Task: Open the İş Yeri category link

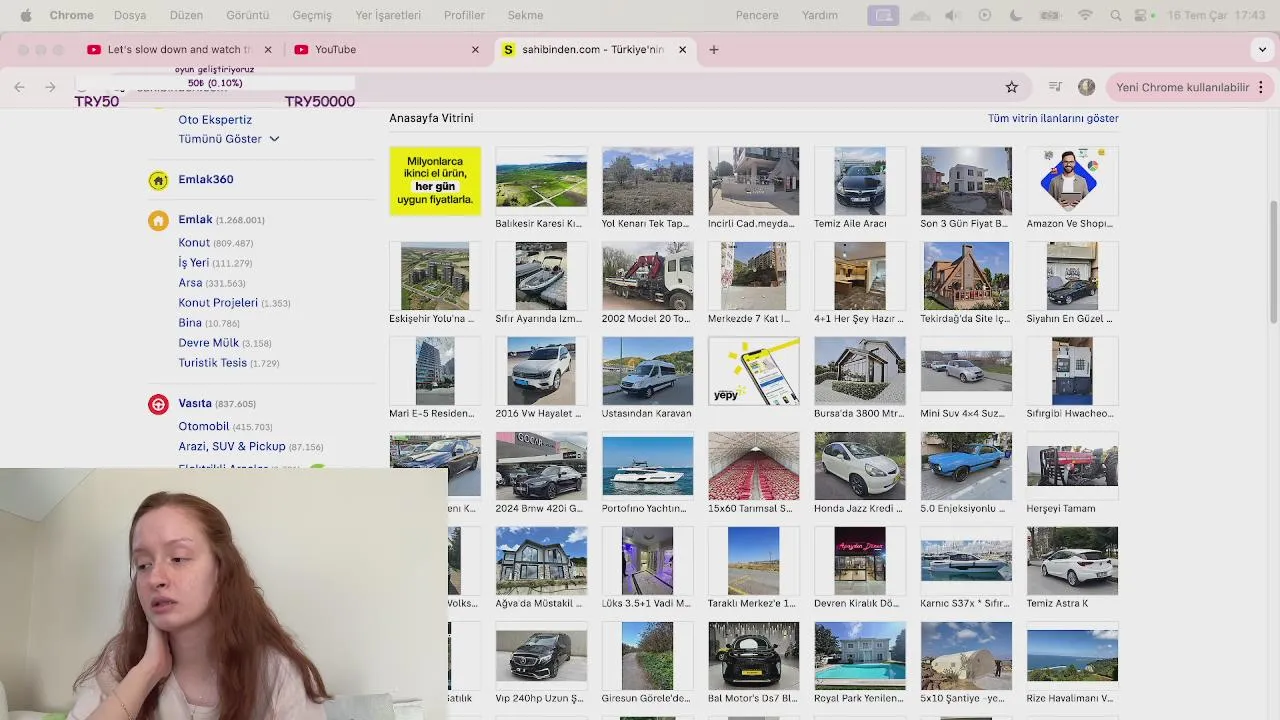Action: tap(193, 263)
